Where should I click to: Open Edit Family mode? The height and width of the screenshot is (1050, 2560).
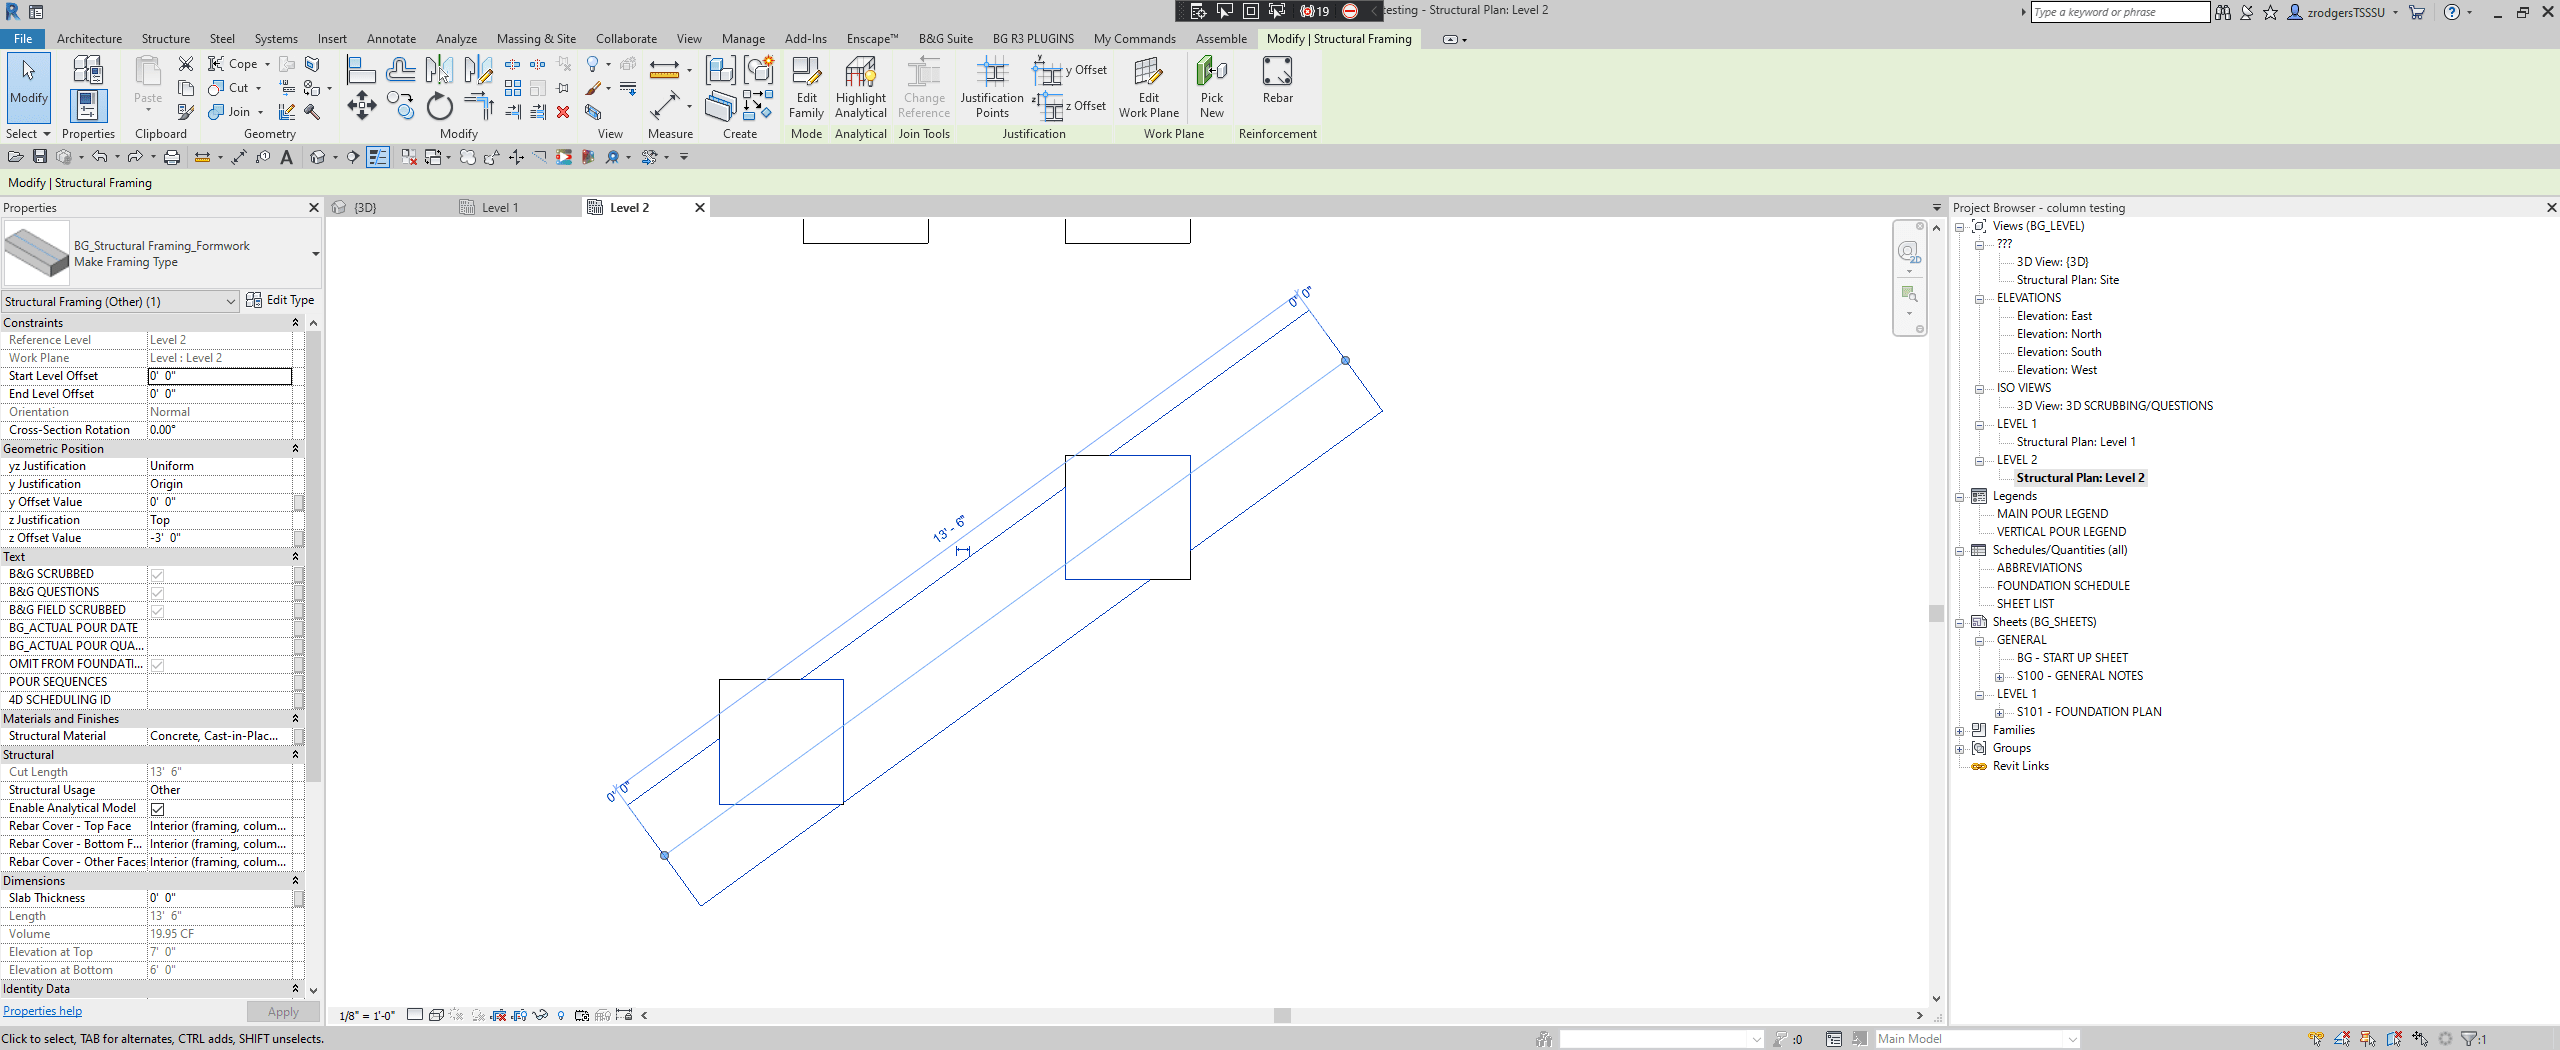806,88
